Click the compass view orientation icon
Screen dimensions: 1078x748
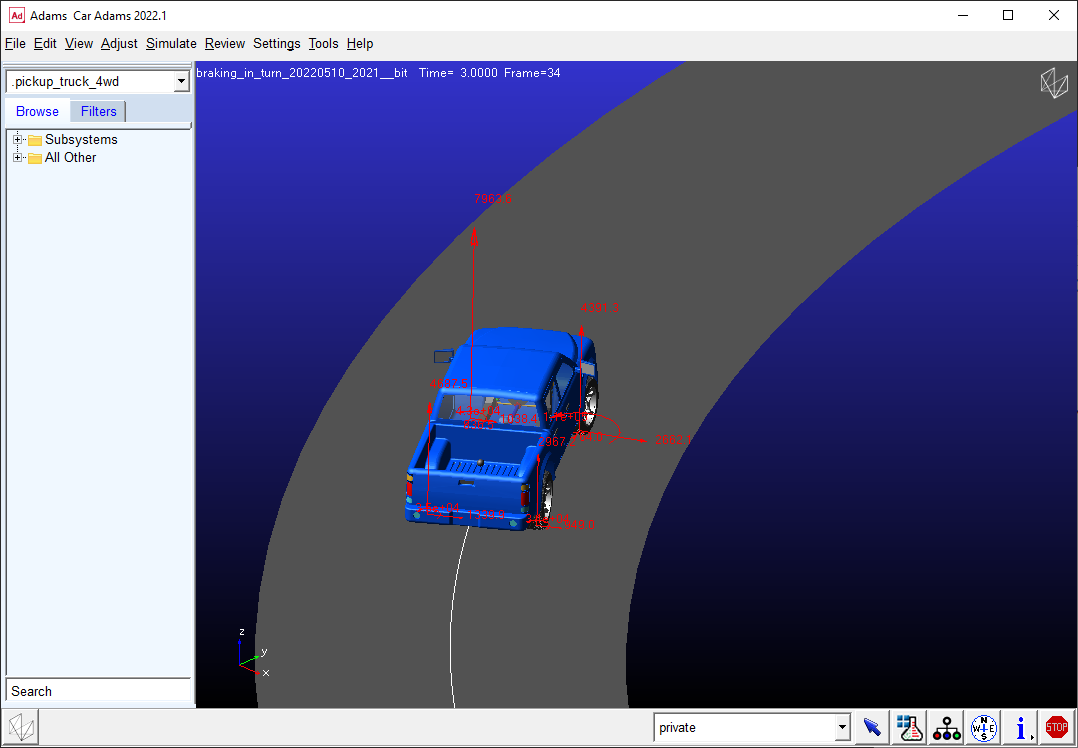984,727
